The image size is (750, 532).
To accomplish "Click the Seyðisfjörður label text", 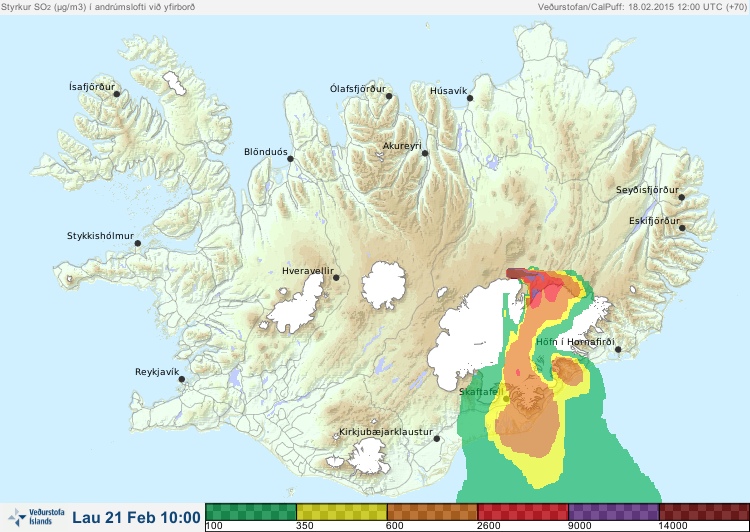I will [x=647, y=190].
